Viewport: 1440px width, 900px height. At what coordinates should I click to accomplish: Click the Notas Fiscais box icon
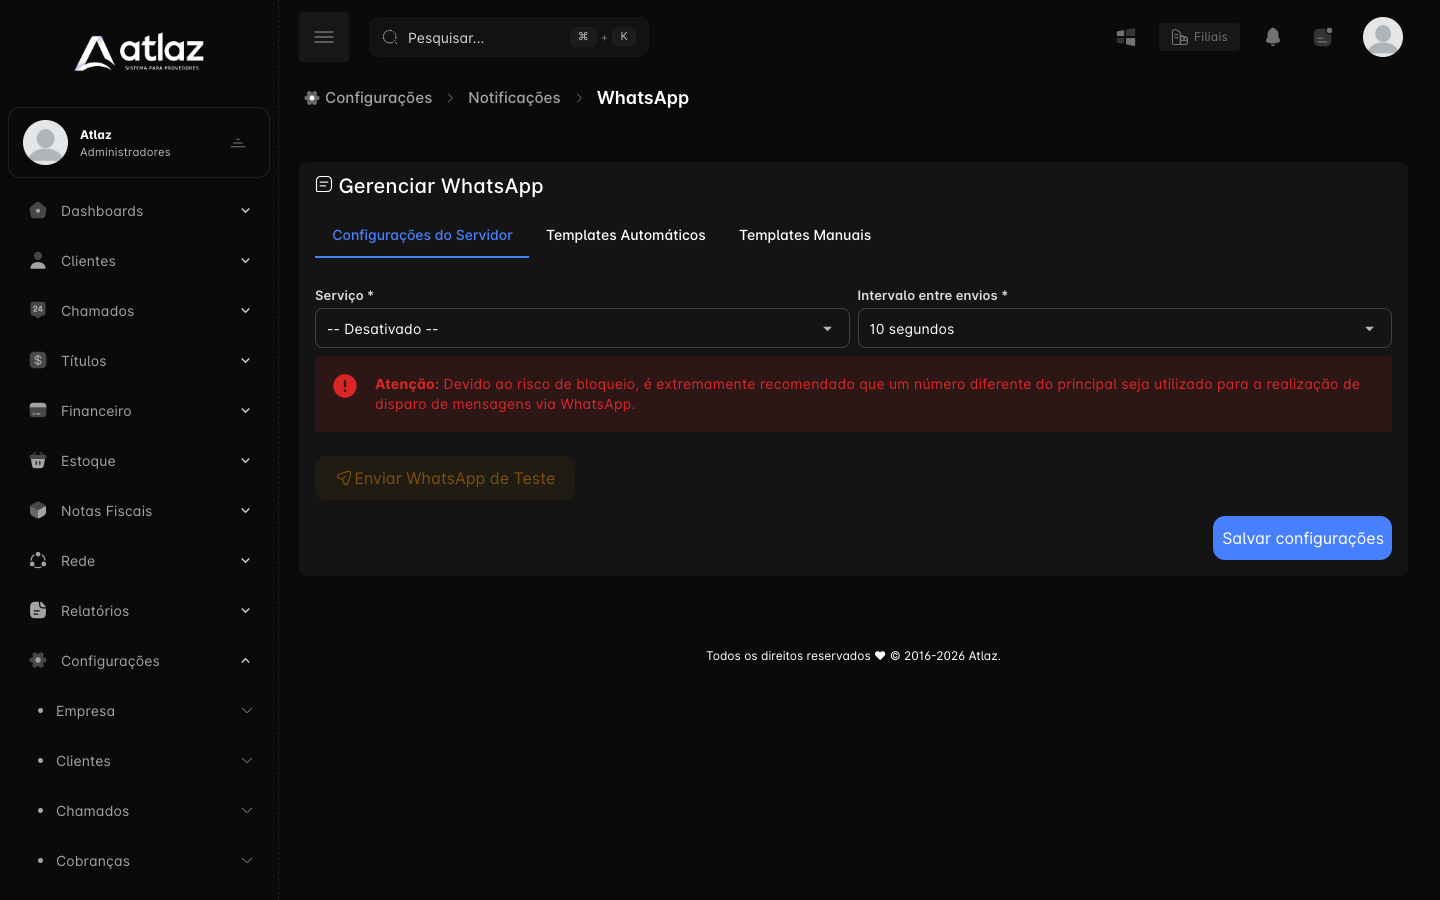[38, 510]
